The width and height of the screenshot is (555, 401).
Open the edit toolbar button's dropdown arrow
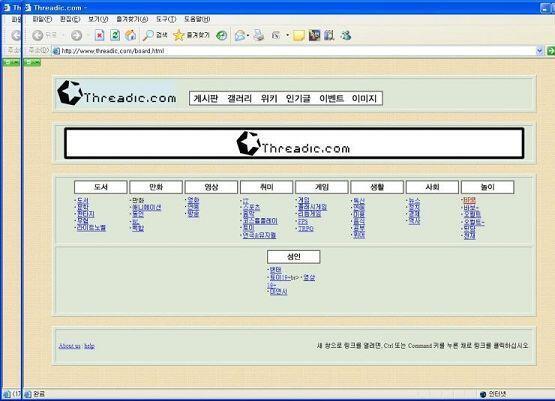point(287,35)
